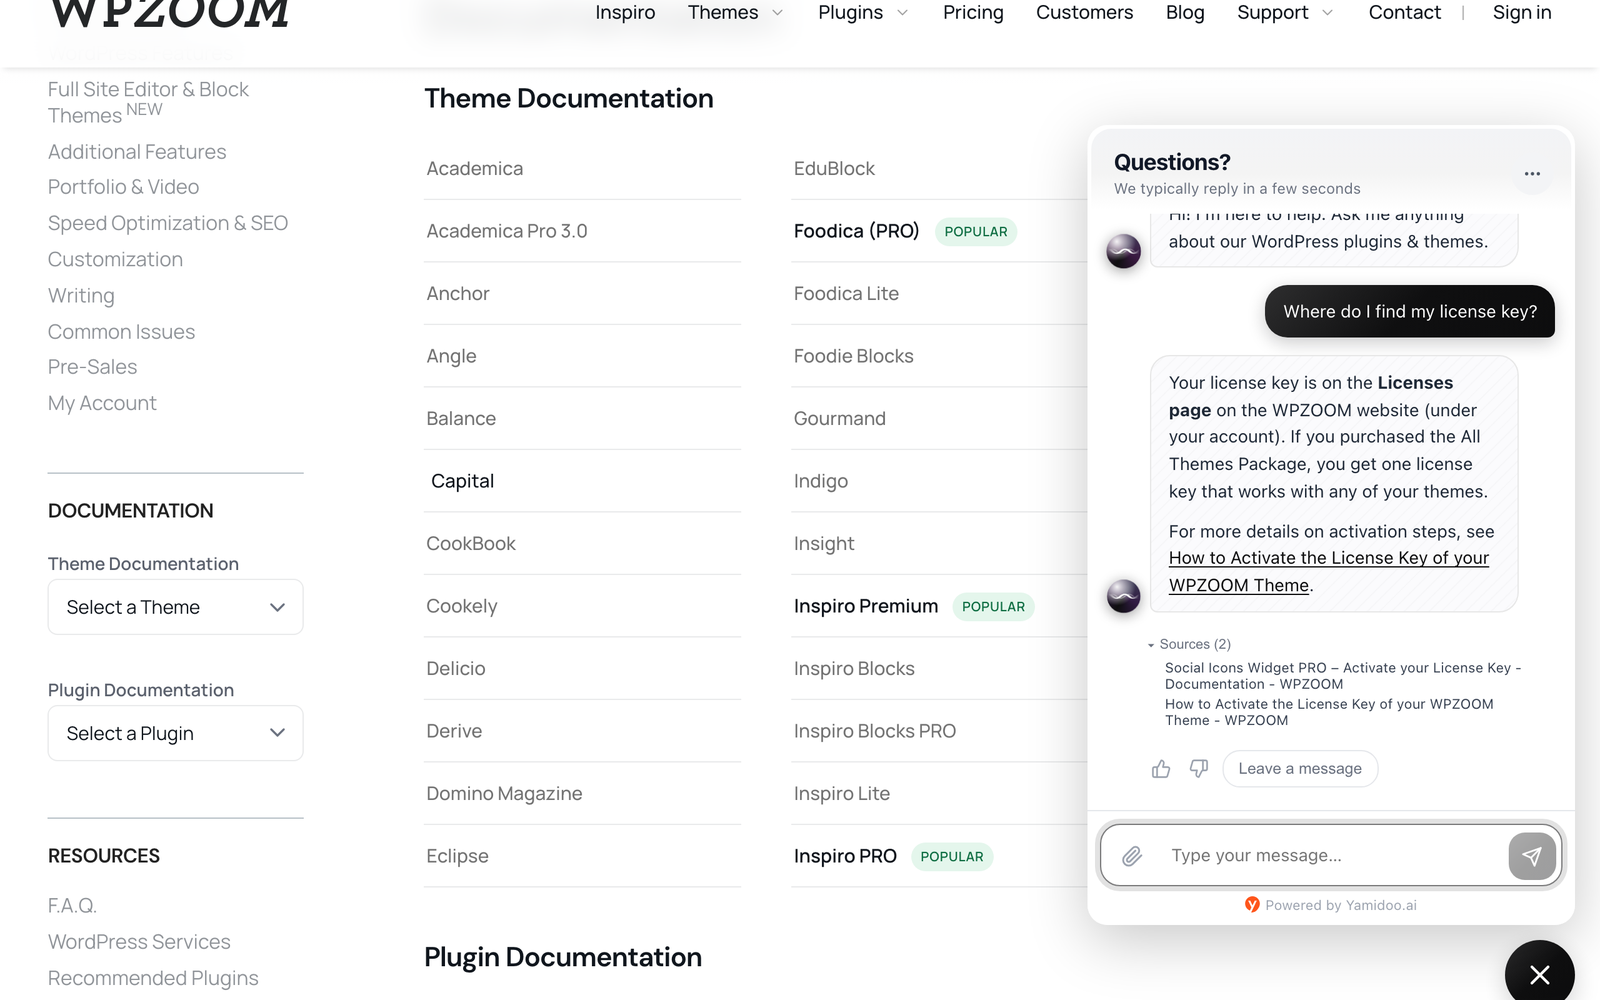Click the Yamidoo.ai logo icon
The image size is (1600, 1000).
click(1252, 905)
